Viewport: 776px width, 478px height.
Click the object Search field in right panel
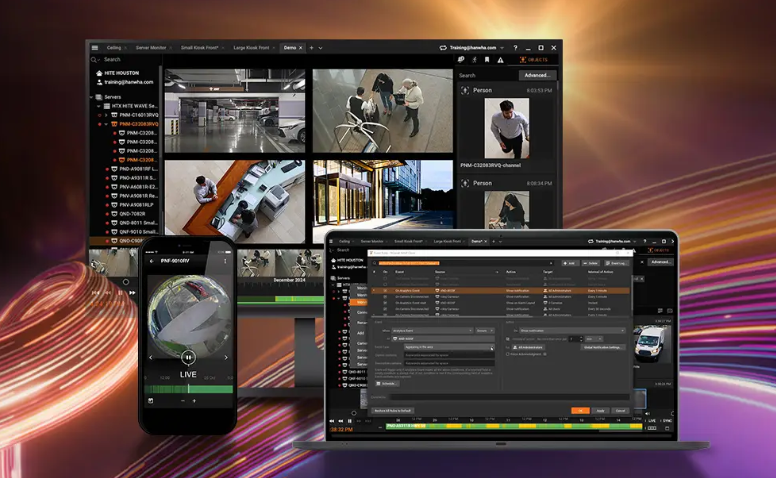tap(486, 75)
